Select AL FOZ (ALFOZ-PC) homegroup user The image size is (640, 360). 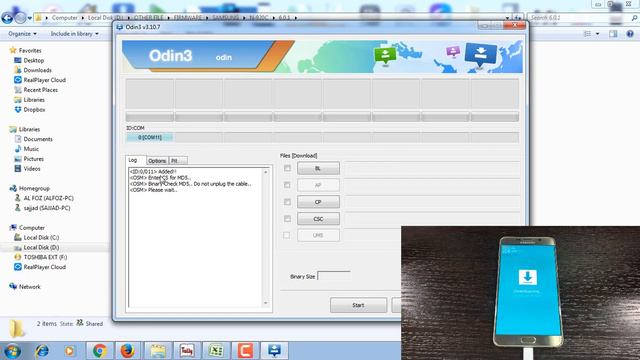click(49, 198)
